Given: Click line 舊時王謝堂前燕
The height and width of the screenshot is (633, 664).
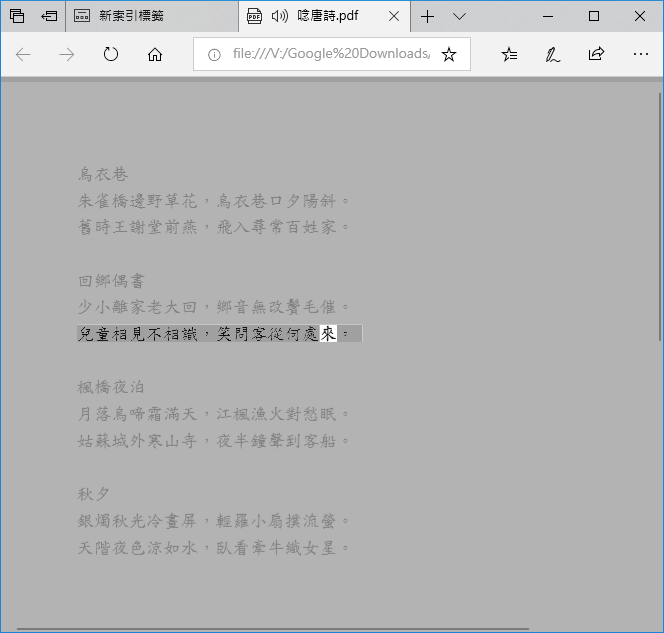Looking at the screenshot, I should click(x=138, y=227).
